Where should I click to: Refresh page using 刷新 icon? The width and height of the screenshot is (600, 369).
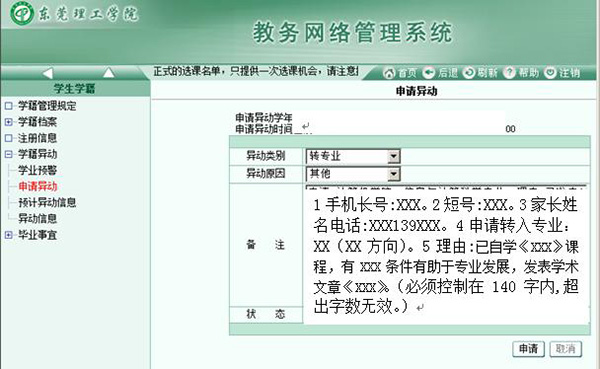468,72
